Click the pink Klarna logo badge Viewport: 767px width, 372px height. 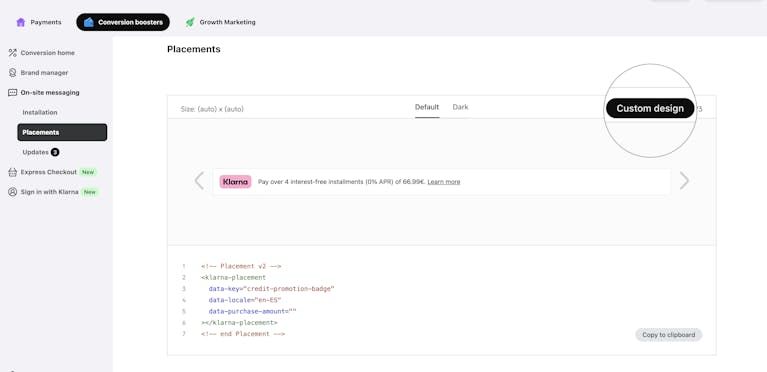pyautogui.click(x=235, y=182)
